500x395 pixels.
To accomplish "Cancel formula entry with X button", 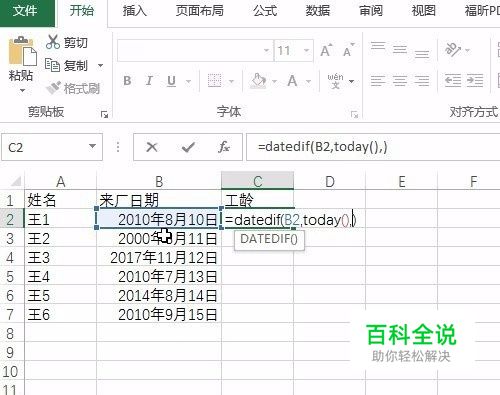I will point(152,147).
